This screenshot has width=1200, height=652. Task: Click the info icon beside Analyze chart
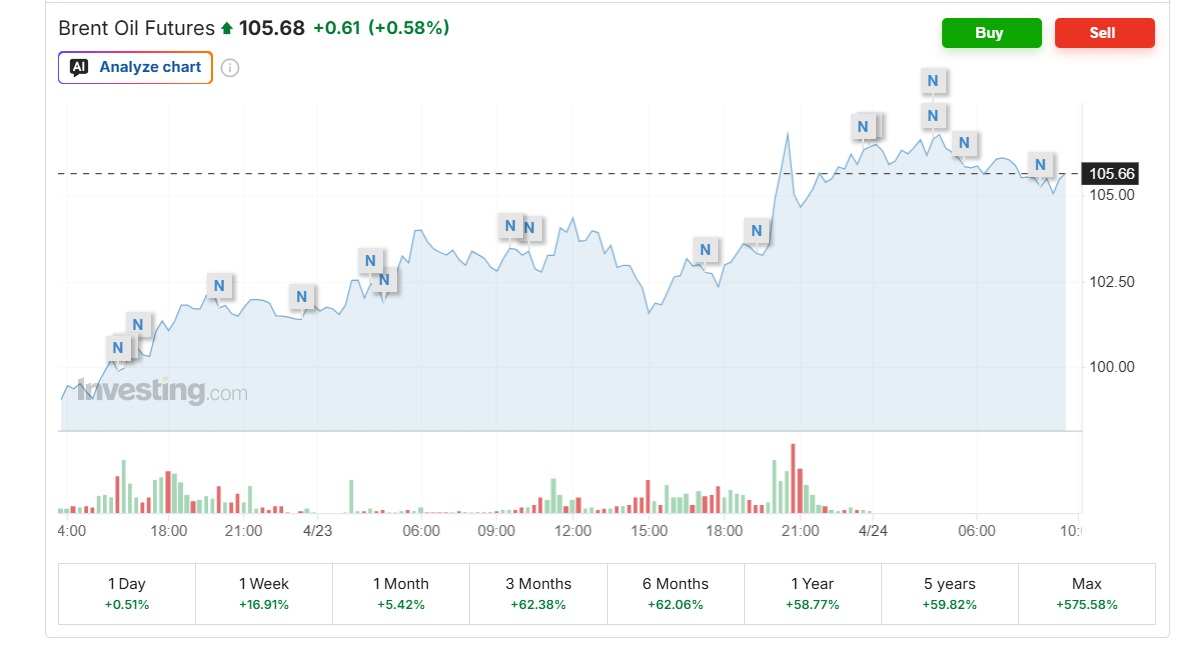pos(230,68)
